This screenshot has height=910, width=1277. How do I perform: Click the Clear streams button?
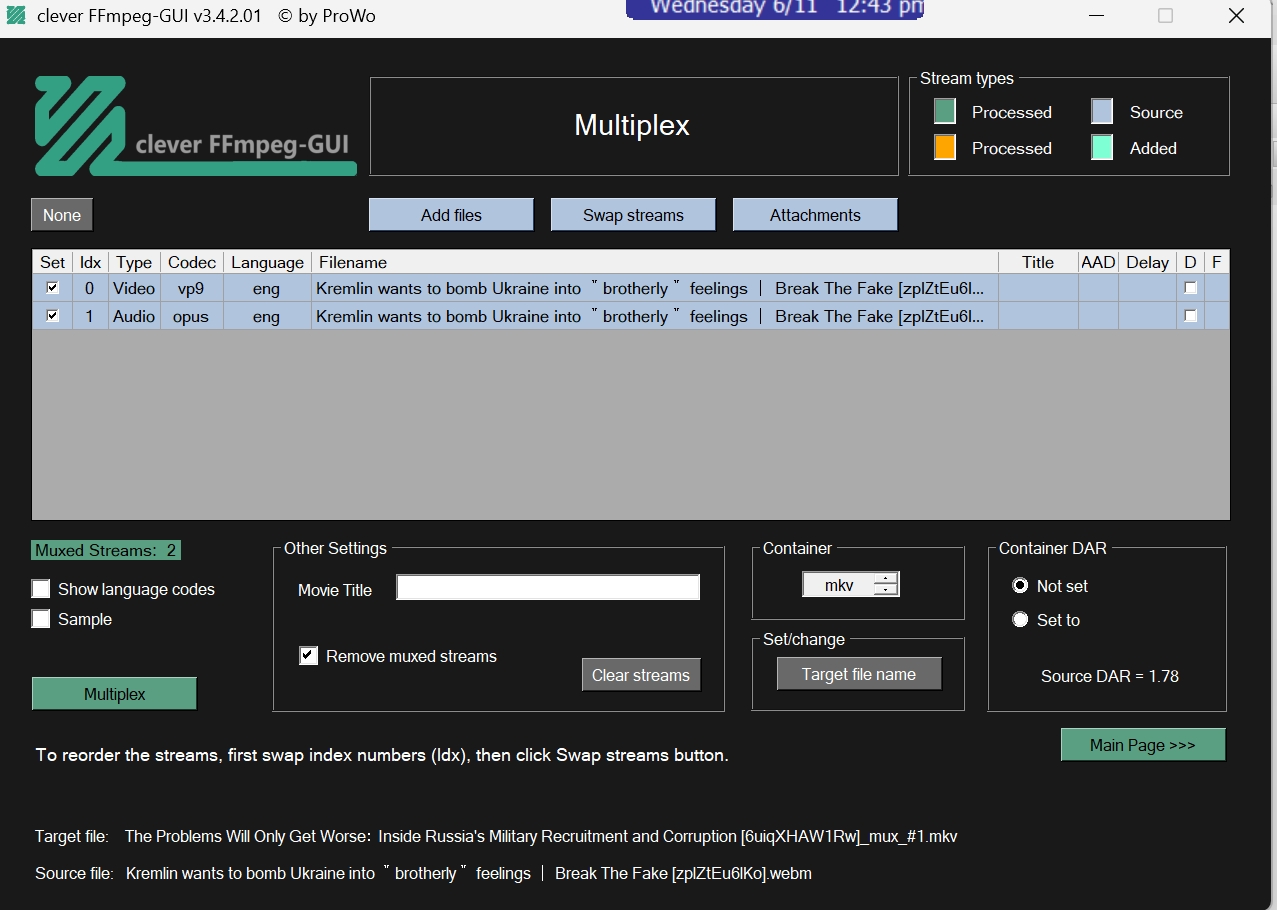[x=641, y=675]
